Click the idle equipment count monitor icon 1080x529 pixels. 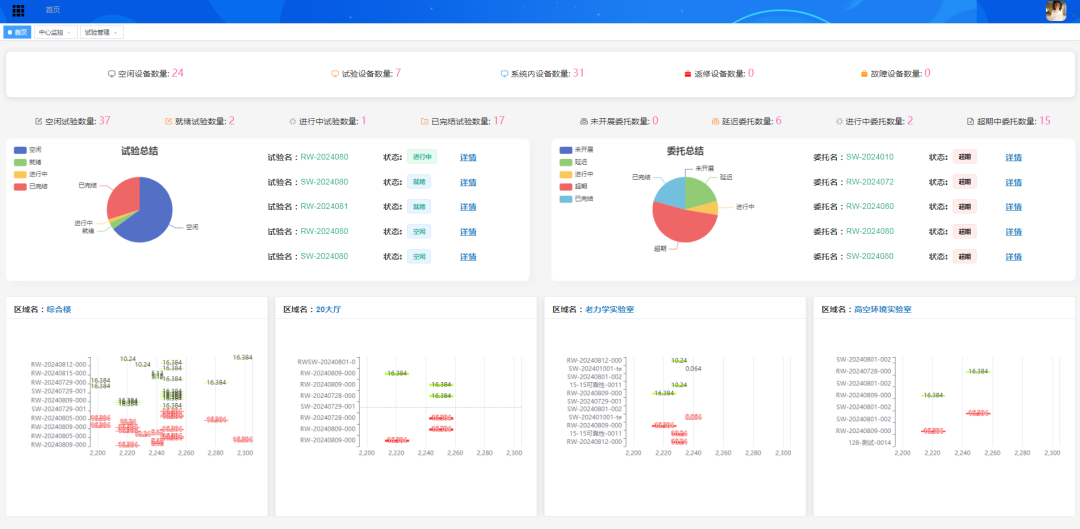click(112, 73)
